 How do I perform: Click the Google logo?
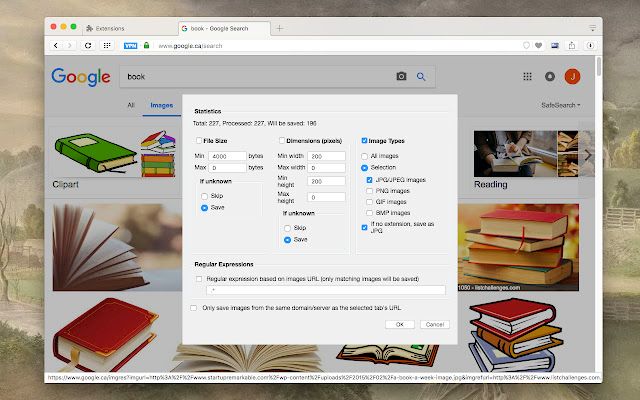coord(81,77)
